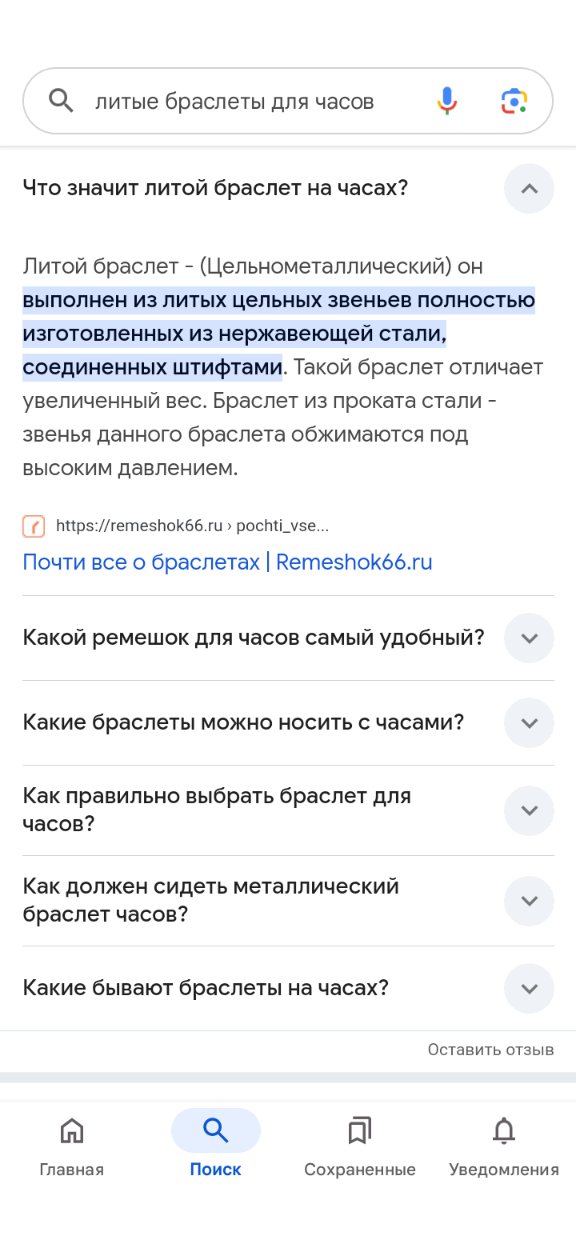
Task: Open the remeshok66.ru breadcrumb URL
Action: [192, 526]
